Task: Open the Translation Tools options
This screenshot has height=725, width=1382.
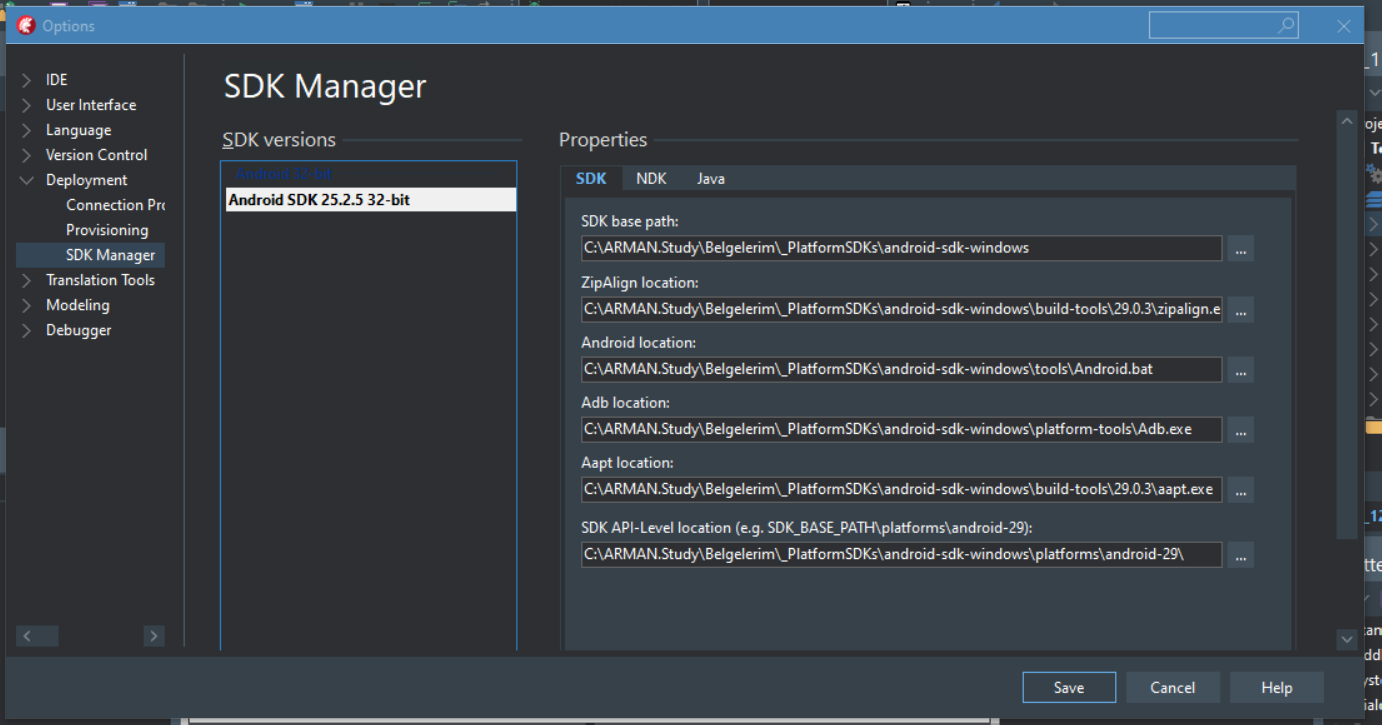Action: tap(100, 280)
